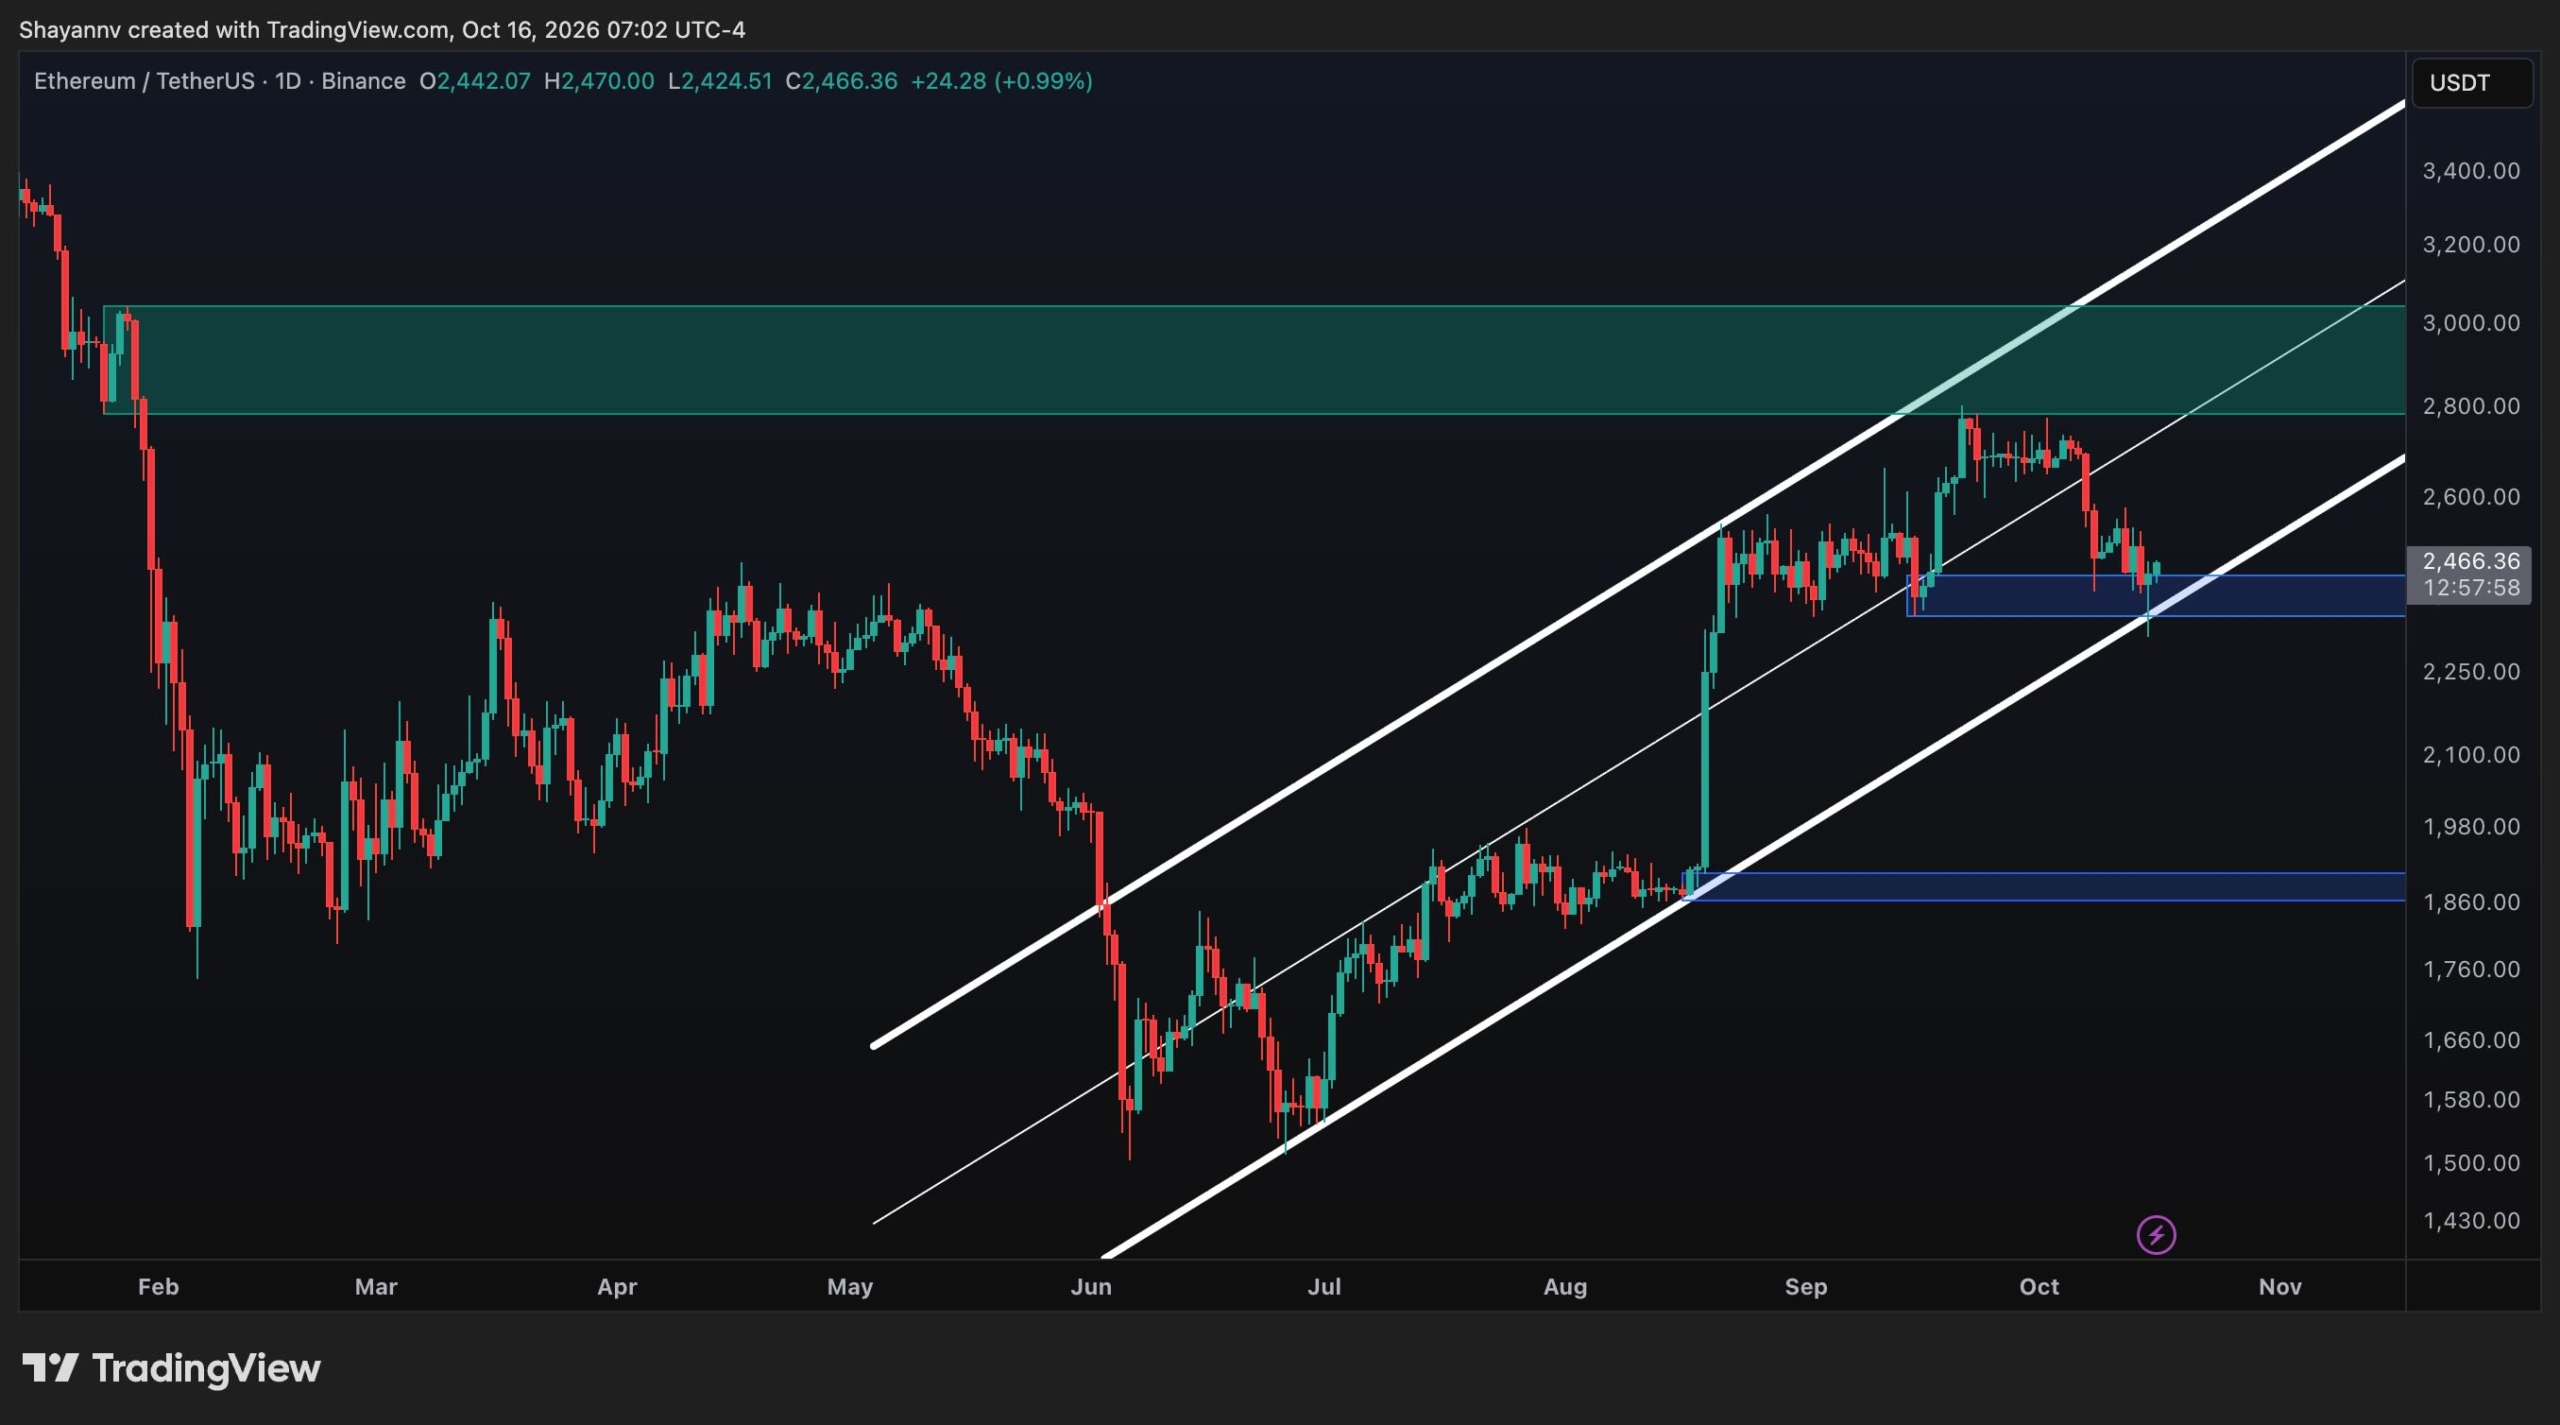Click the 1,860.00 price axis label
Viewport: 2560px width, 1425px height.
point(2470,902)
